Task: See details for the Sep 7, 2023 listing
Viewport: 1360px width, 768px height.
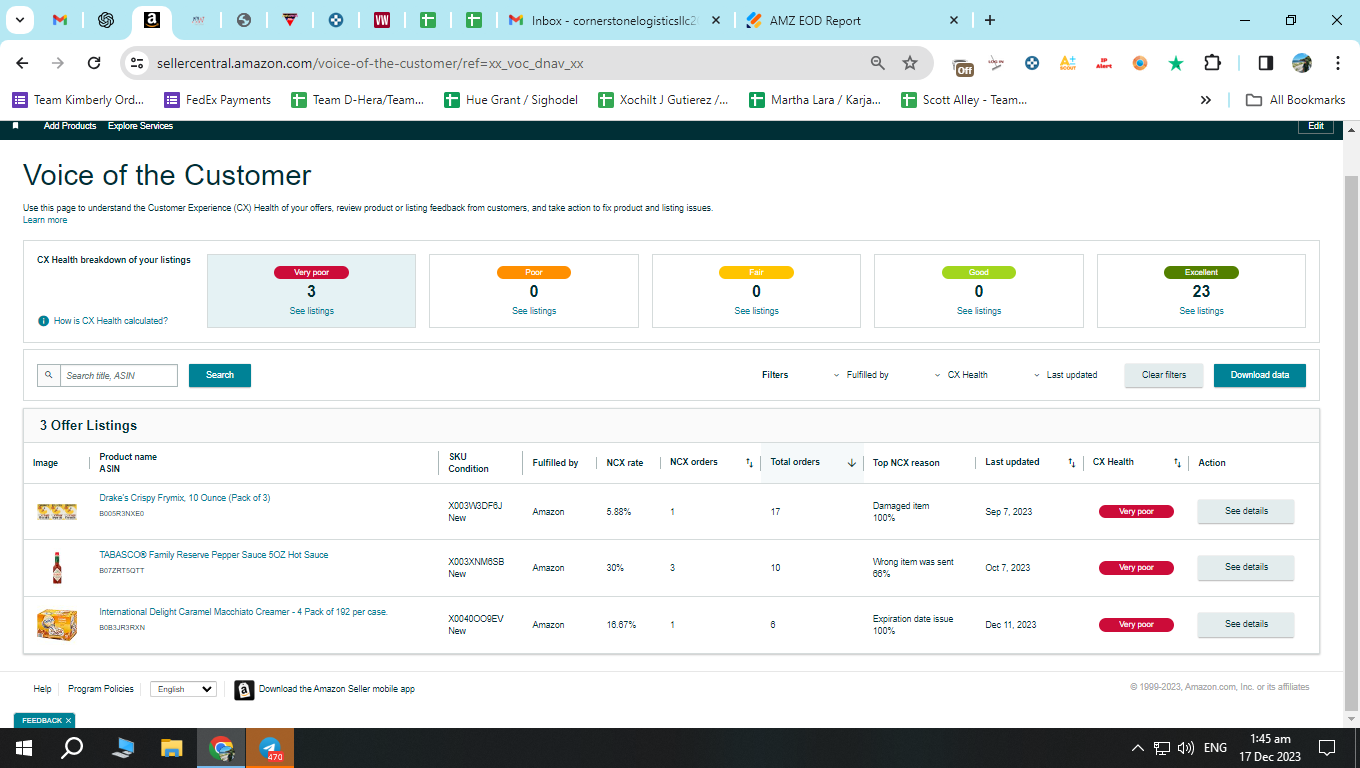Action: tap(1246, 511)
